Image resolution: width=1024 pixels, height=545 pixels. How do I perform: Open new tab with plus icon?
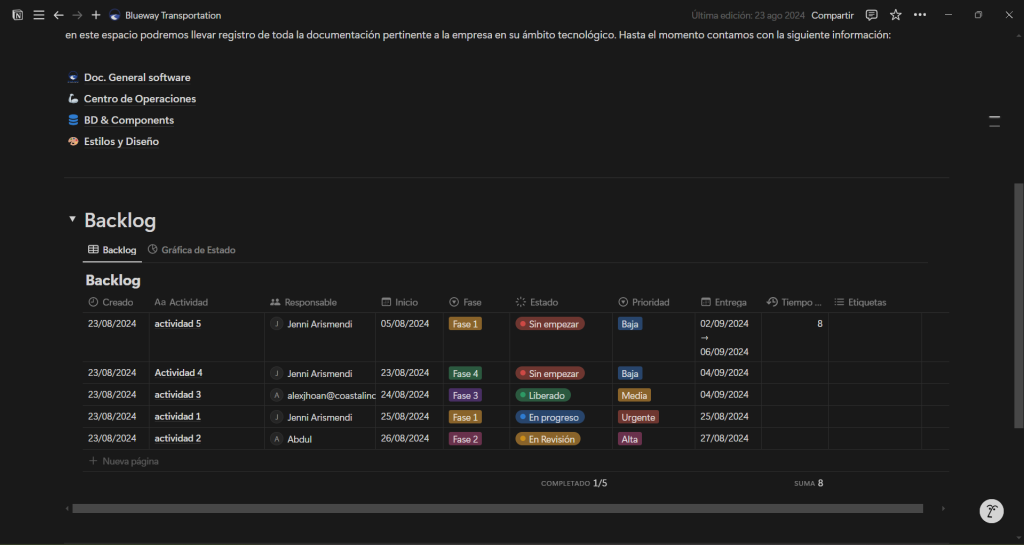point(96,15)
